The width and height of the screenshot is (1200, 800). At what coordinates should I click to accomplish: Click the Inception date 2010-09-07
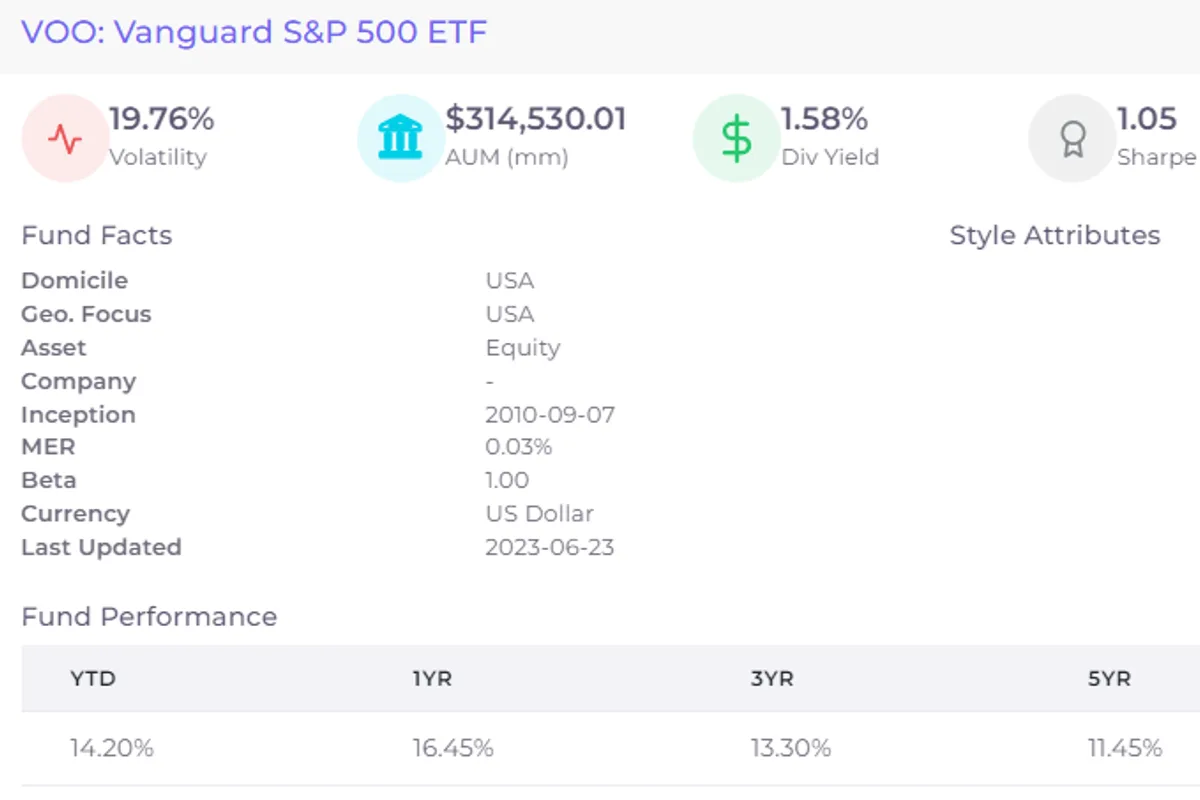(551, 414)
